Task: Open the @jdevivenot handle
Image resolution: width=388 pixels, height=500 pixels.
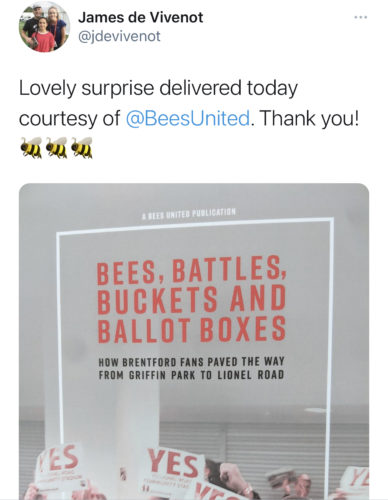Action: tap(119, 36)
